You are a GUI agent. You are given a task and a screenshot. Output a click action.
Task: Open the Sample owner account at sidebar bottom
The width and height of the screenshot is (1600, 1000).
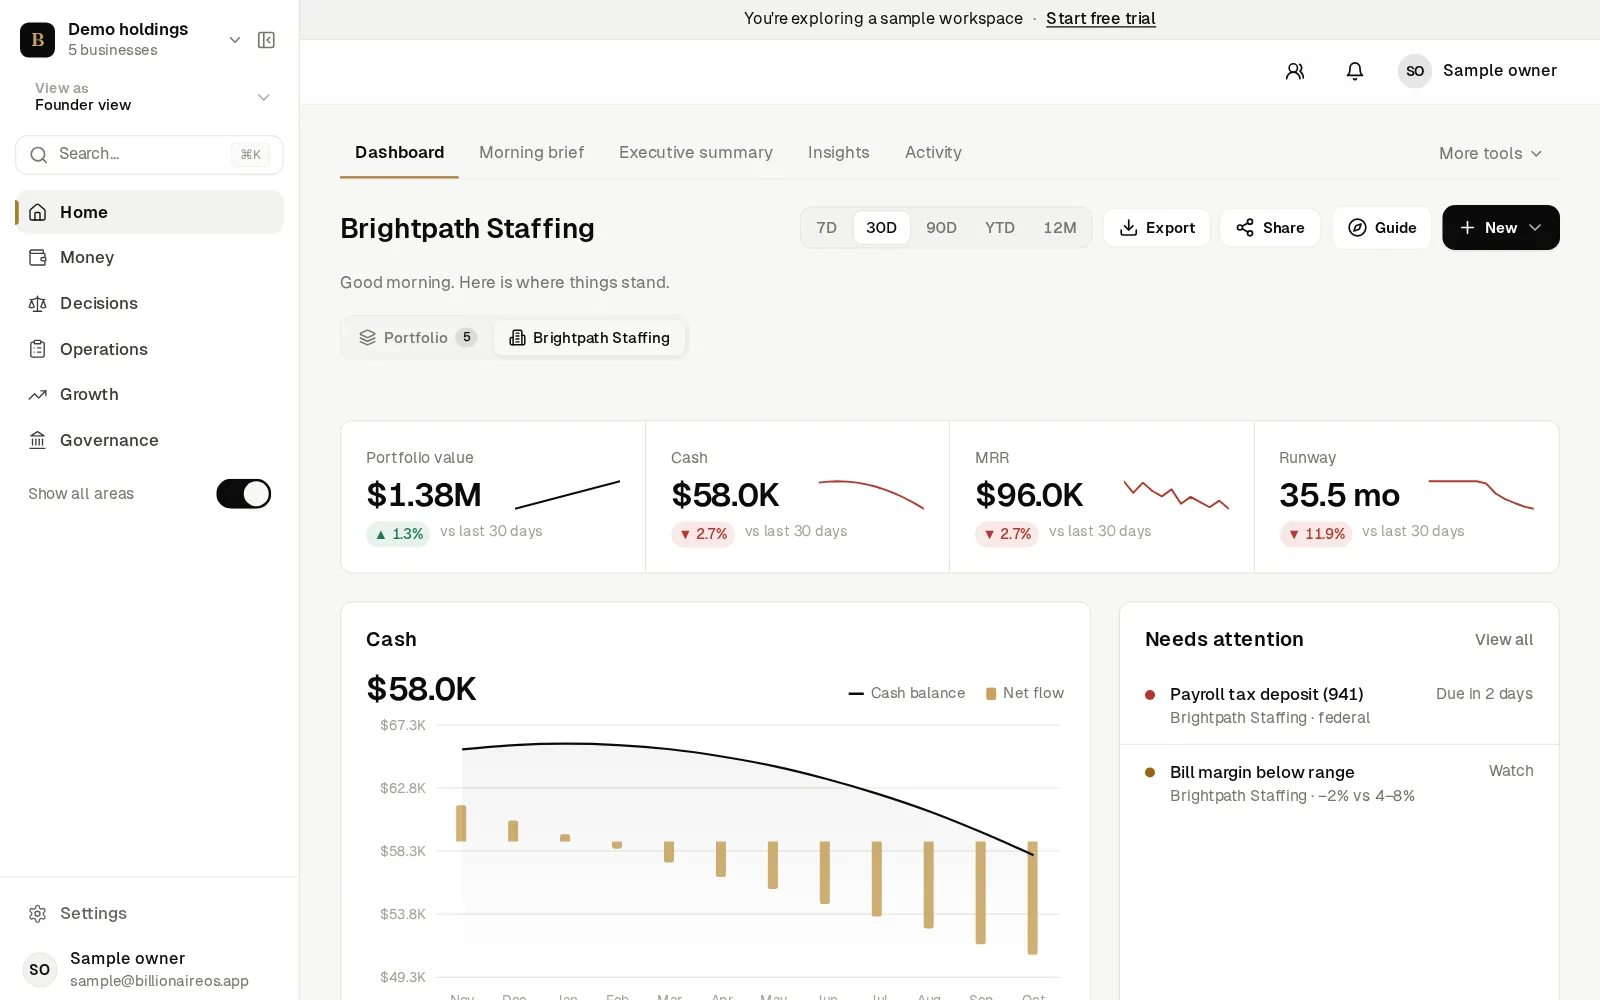[150, 970]
